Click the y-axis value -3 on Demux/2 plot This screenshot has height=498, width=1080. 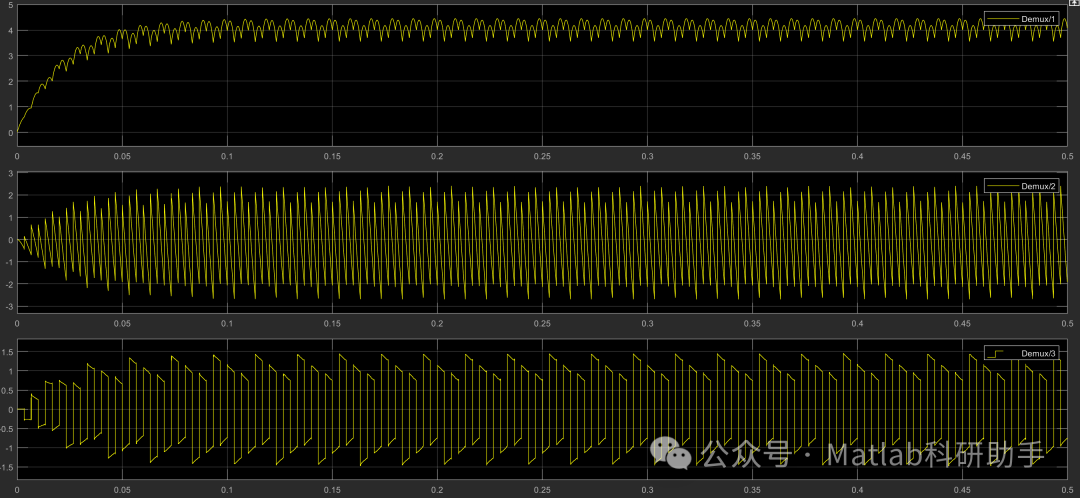point(8,306)
